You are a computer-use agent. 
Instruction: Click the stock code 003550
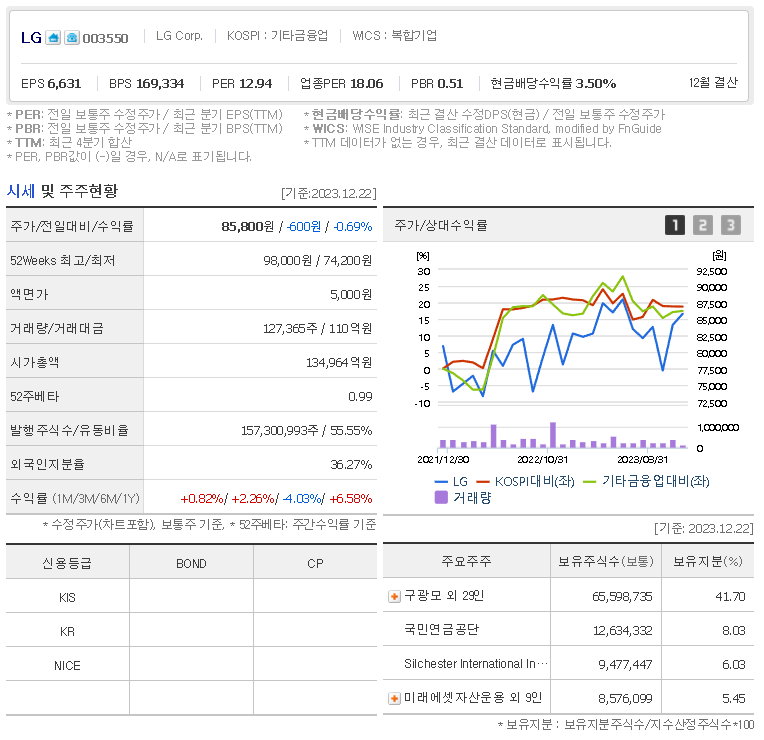pos(105,38)
